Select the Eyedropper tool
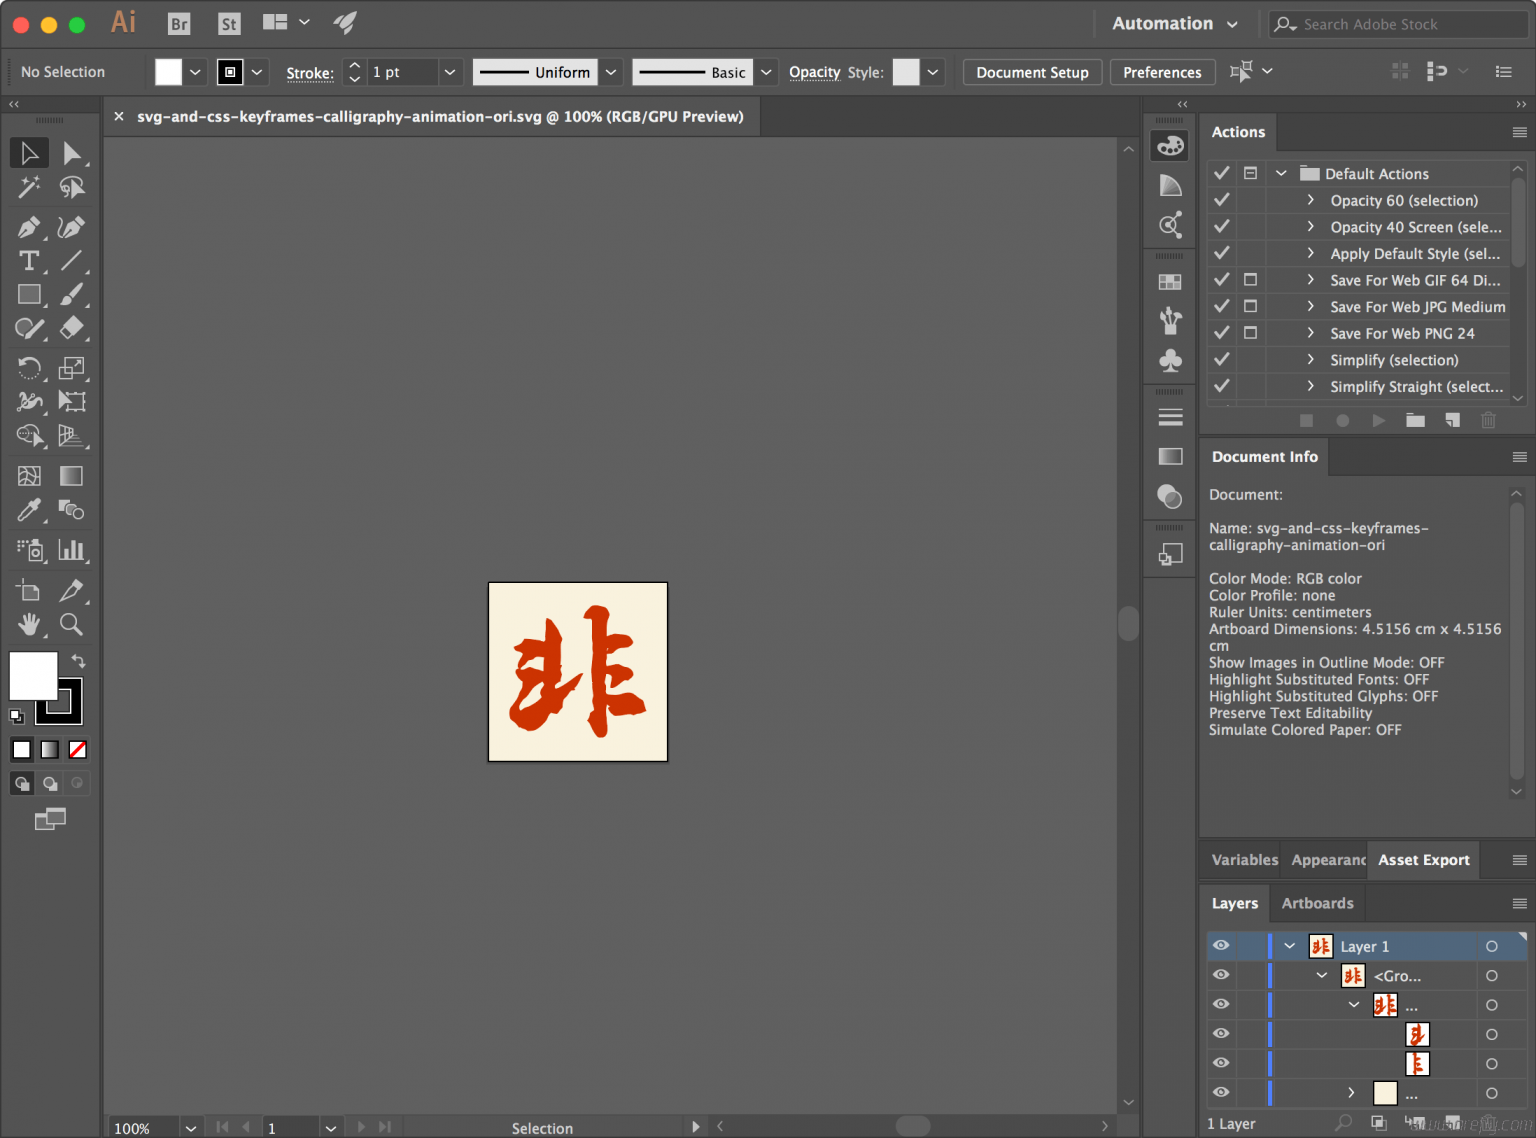 pyautogui.click(x=29, y=510)
